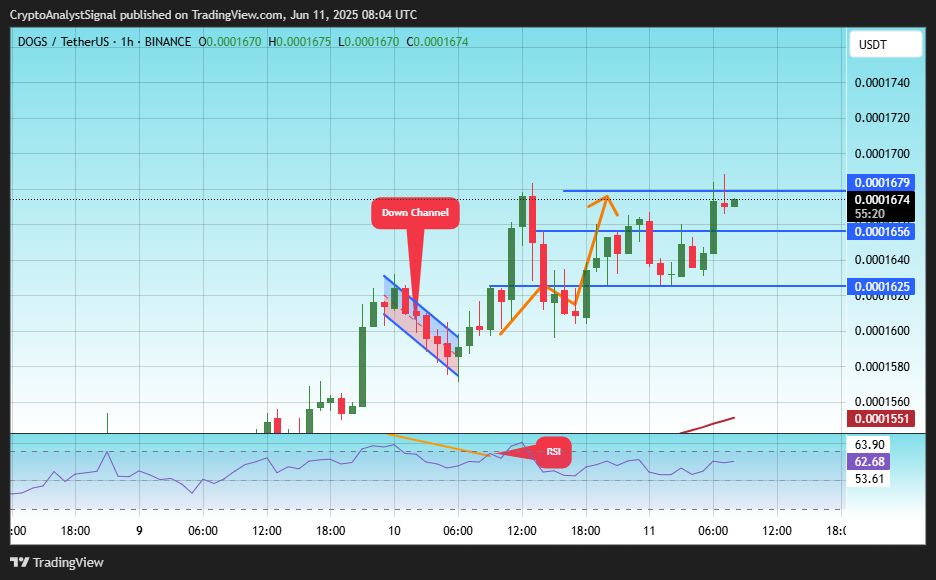Screen dimensions: 936x580
Task: Click the TradingView logo at bottom left
Action: pyautogui.click(x=57, y=562)
